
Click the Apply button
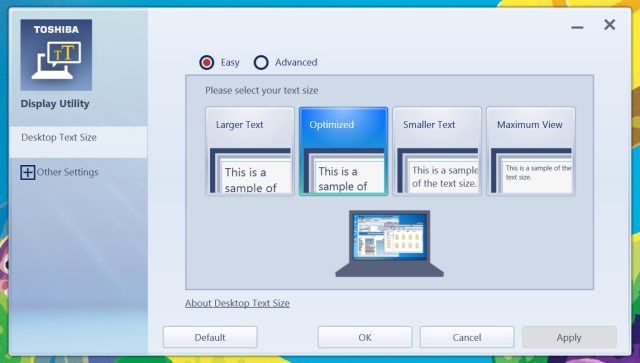pos(569,337)
